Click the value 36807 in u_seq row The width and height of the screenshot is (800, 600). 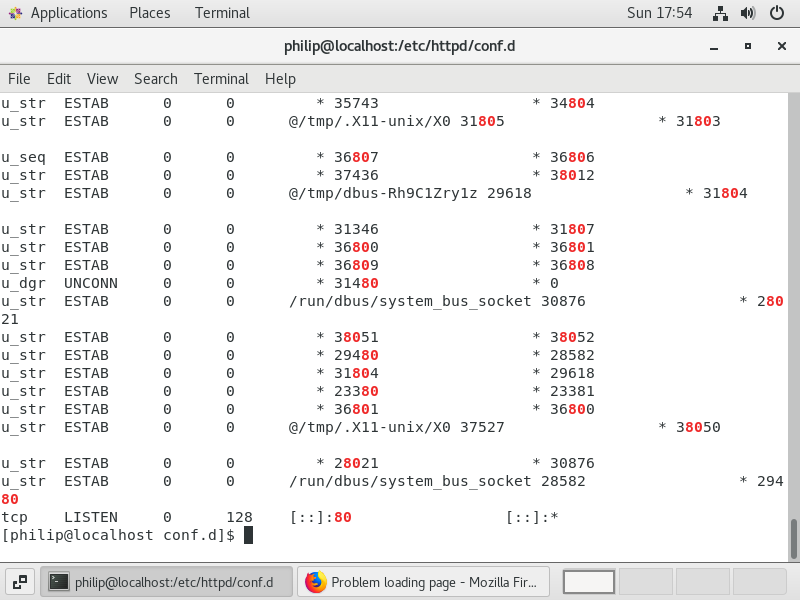tap(356, 157)
